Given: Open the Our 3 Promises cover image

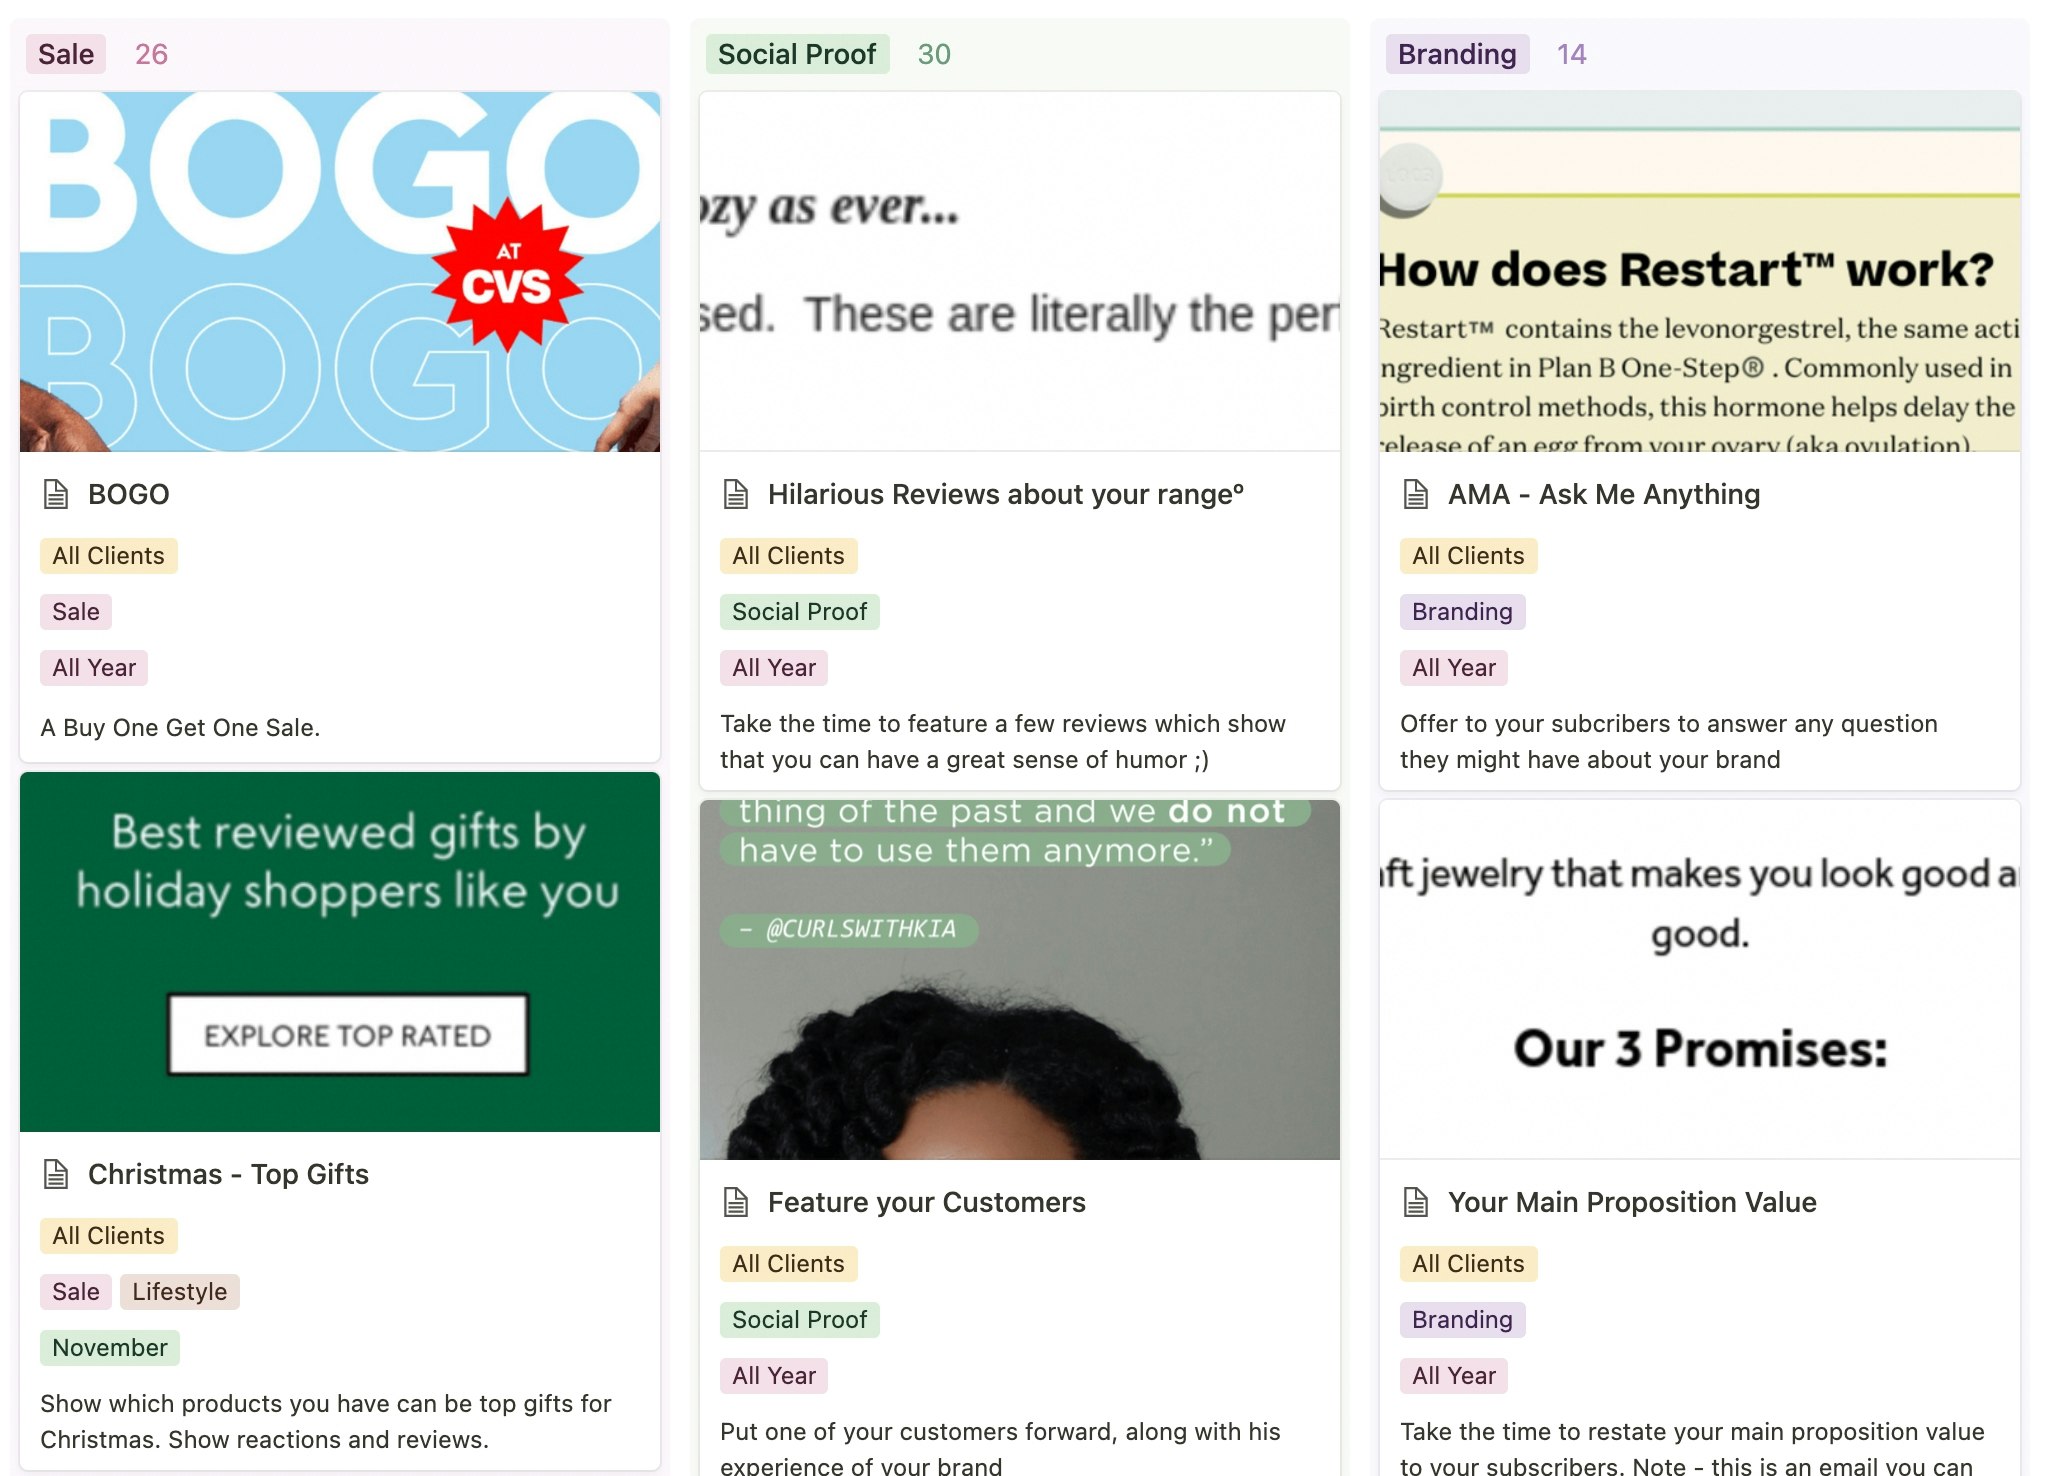Looking at the screenshot, I should coord(1700,980).
